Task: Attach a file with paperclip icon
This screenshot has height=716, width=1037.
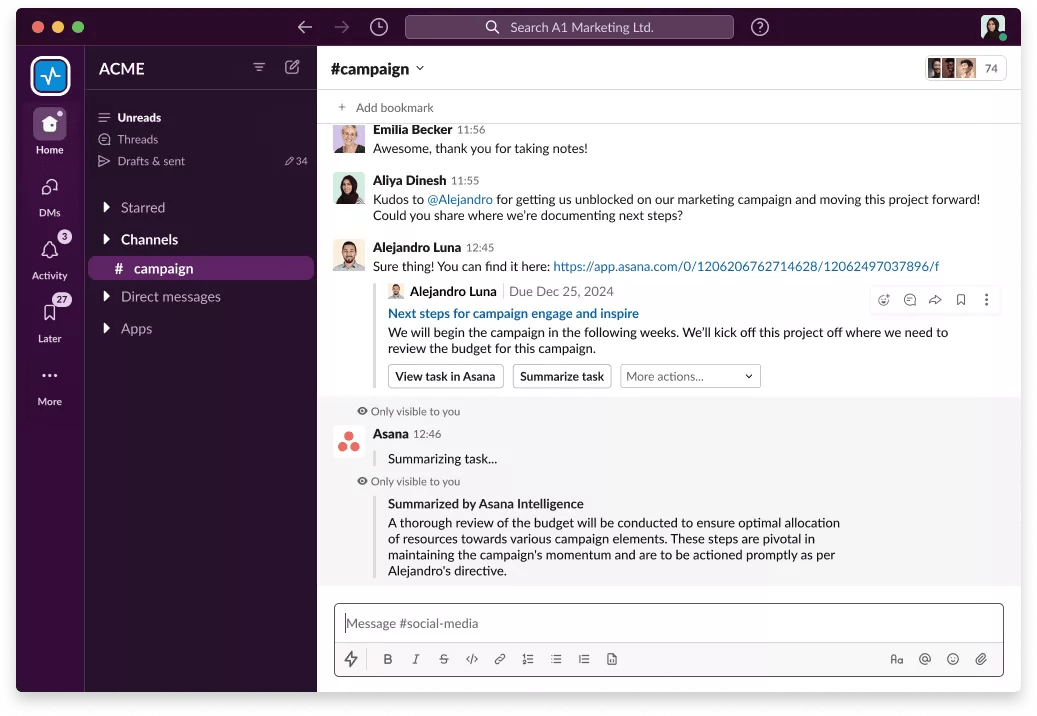Action: click(x=981, y=659)
